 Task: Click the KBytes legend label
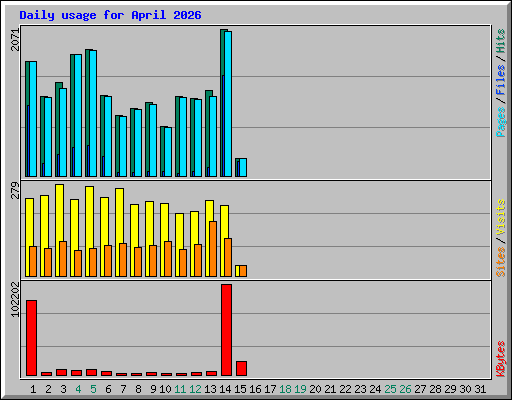pyautogui.click(x=501, y=359)
